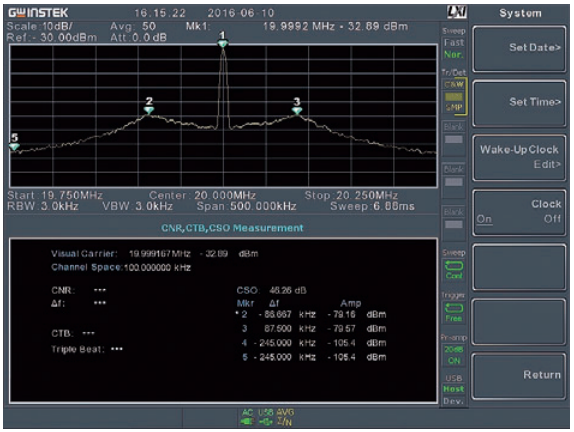Screen dimensions: 574x432
Task: Edit the Wake-Up Clock settings
Action: 519,157
